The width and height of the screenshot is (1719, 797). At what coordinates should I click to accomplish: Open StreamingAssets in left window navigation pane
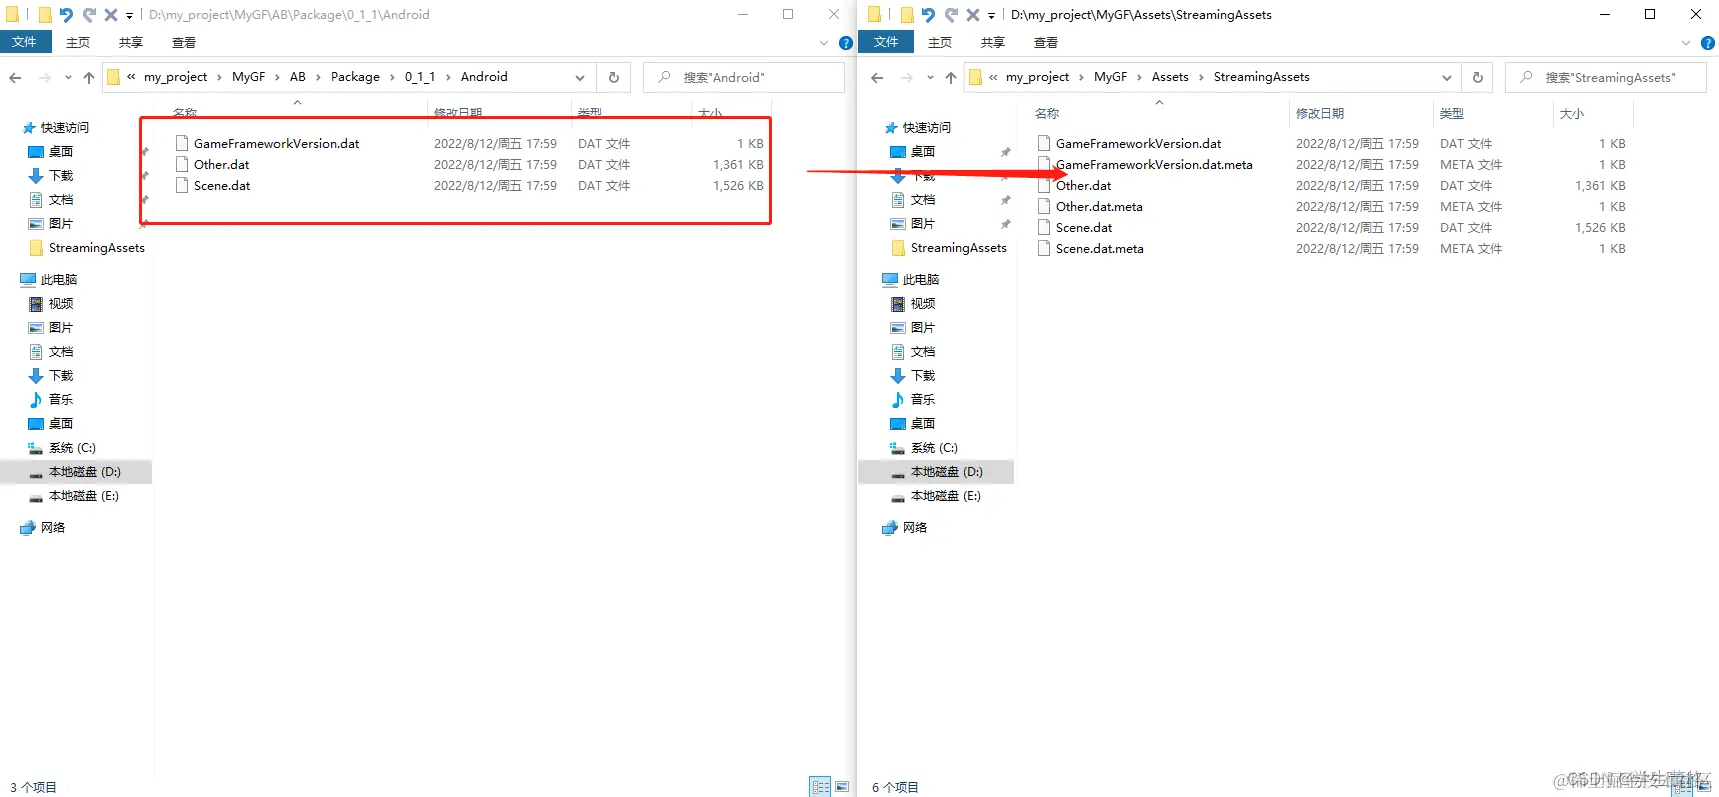coord(97,247)
